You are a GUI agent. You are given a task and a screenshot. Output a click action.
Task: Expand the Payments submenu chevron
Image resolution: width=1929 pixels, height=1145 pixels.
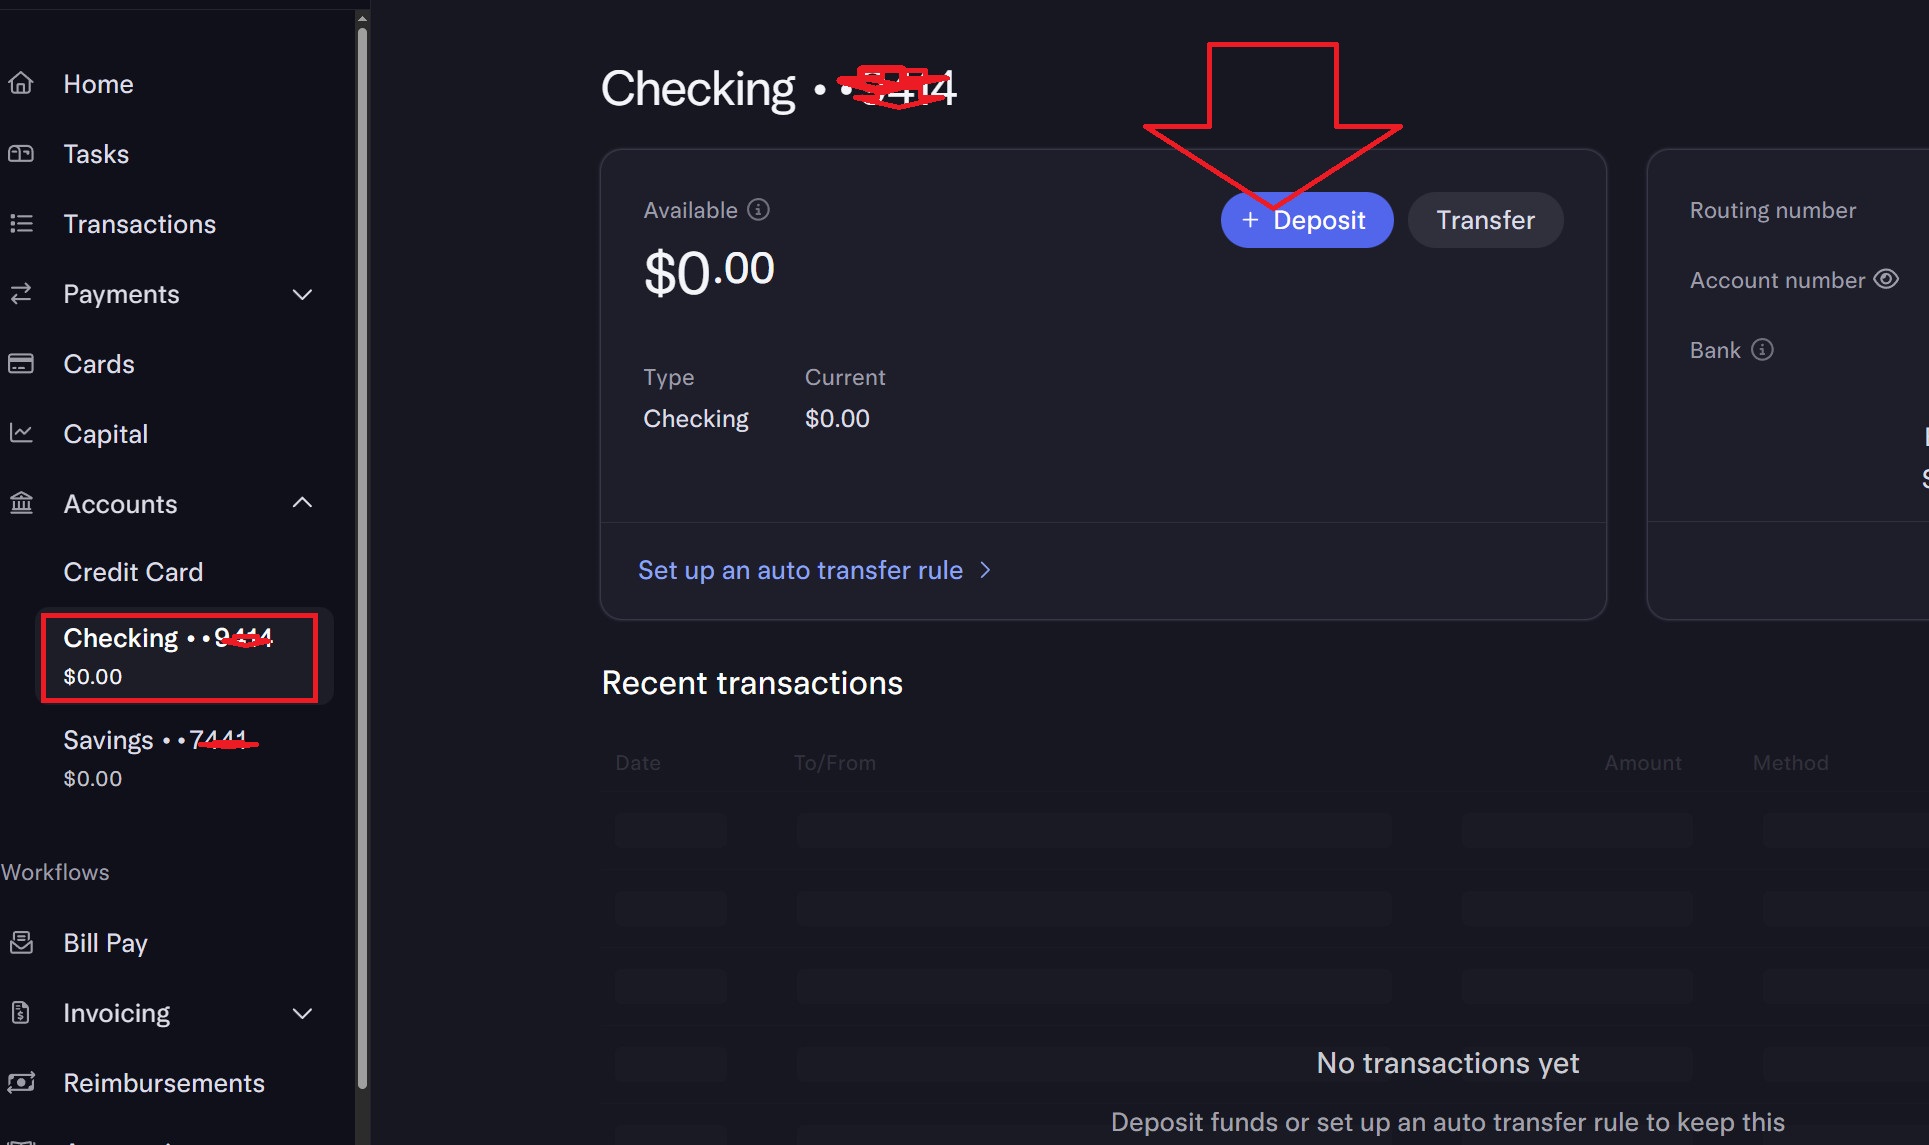302,294
